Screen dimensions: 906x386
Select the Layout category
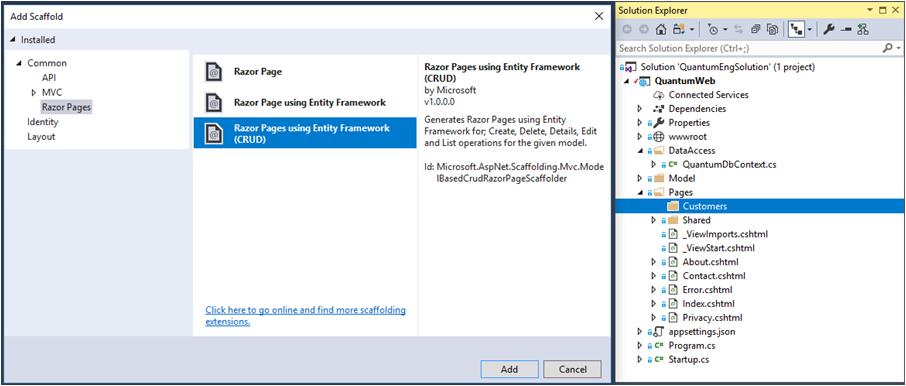pos(41,137)
